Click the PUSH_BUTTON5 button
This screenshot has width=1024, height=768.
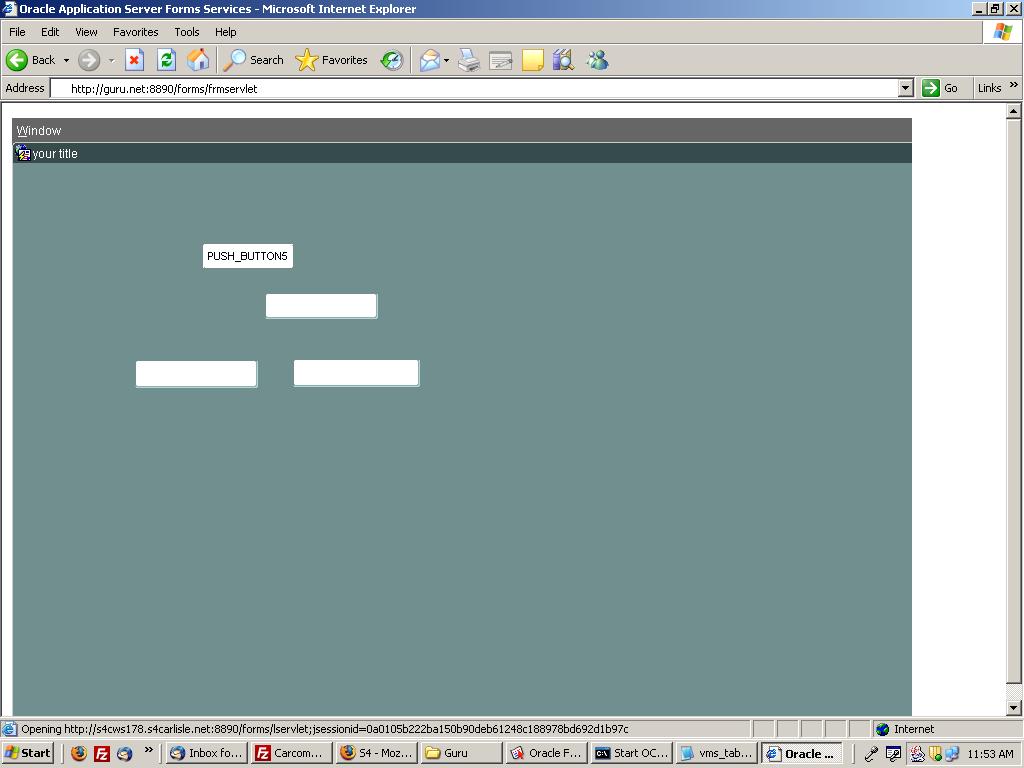[x=247, y=256]
